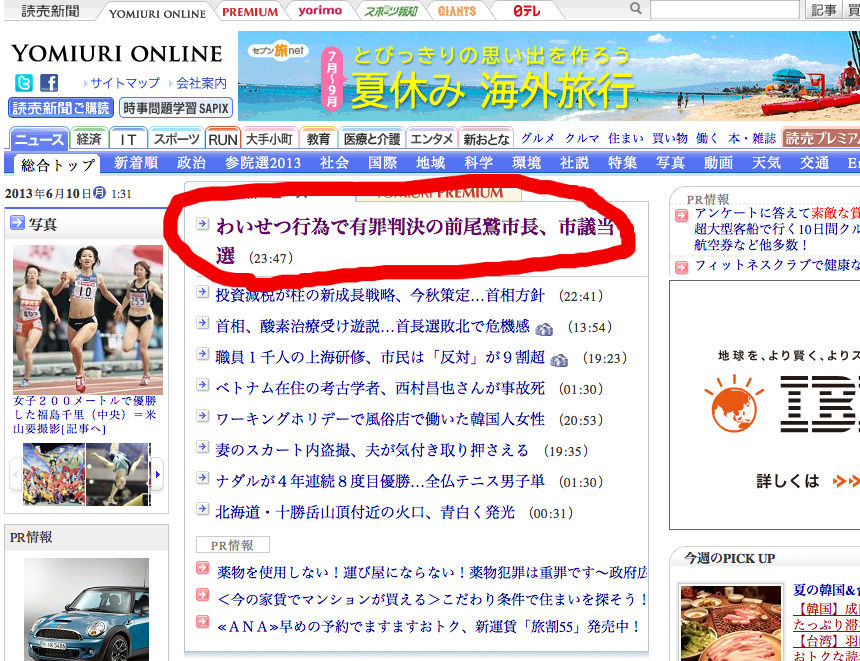Image resolution: width=860 pixels, height=661 pixels.
Task: Open headline 妻のスカート内盗撮
Action: pos(372,450)
